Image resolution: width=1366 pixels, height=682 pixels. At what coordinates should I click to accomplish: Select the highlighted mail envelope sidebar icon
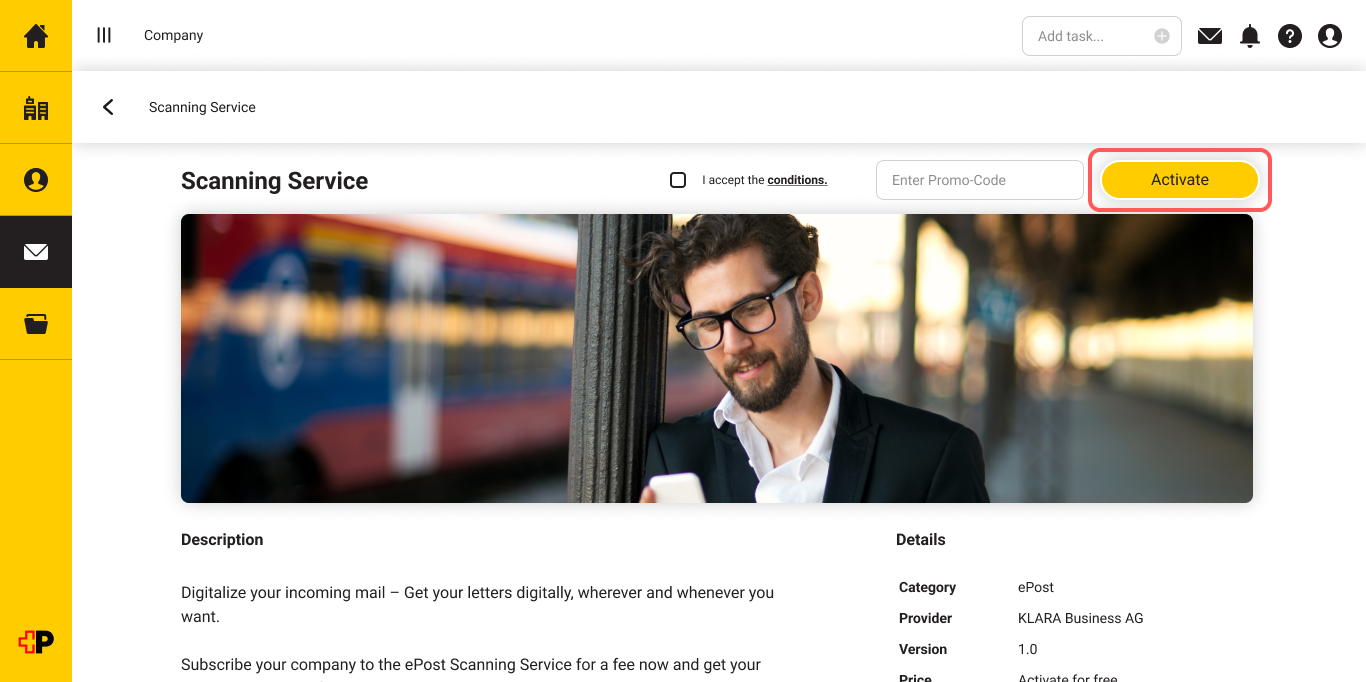pyautogui.click(x=36, y=252)
